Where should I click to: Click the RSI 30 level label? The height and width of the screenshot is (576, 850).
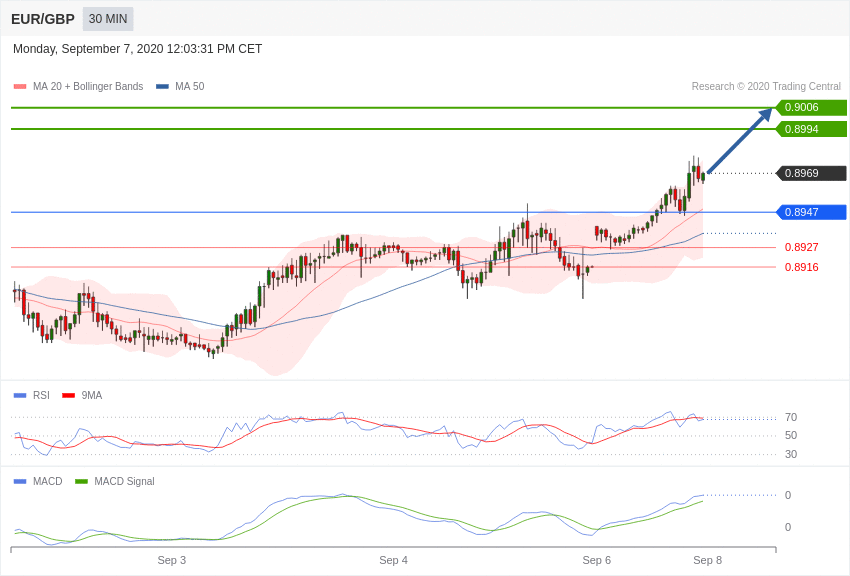click(791, 455)
